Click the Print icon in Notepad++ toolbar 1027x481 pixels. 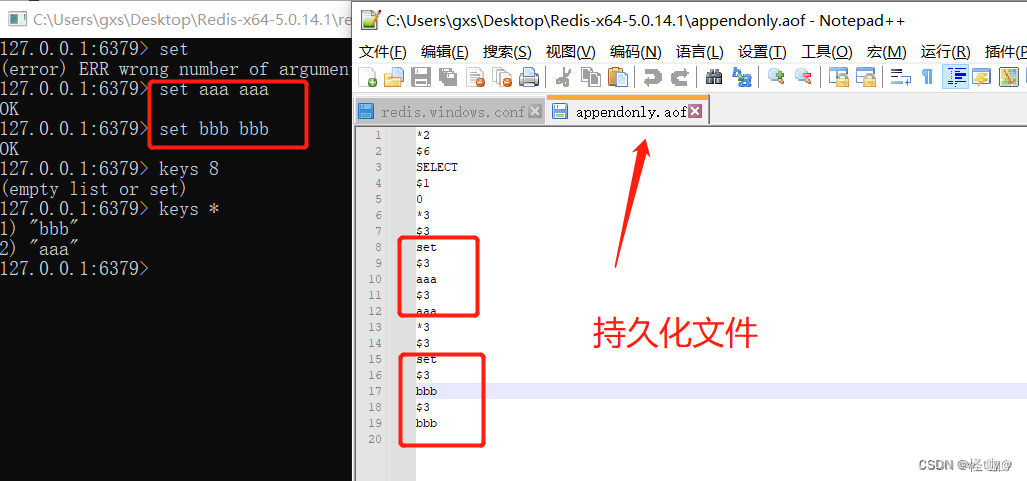pyautogui.click(x=529, y=77)
